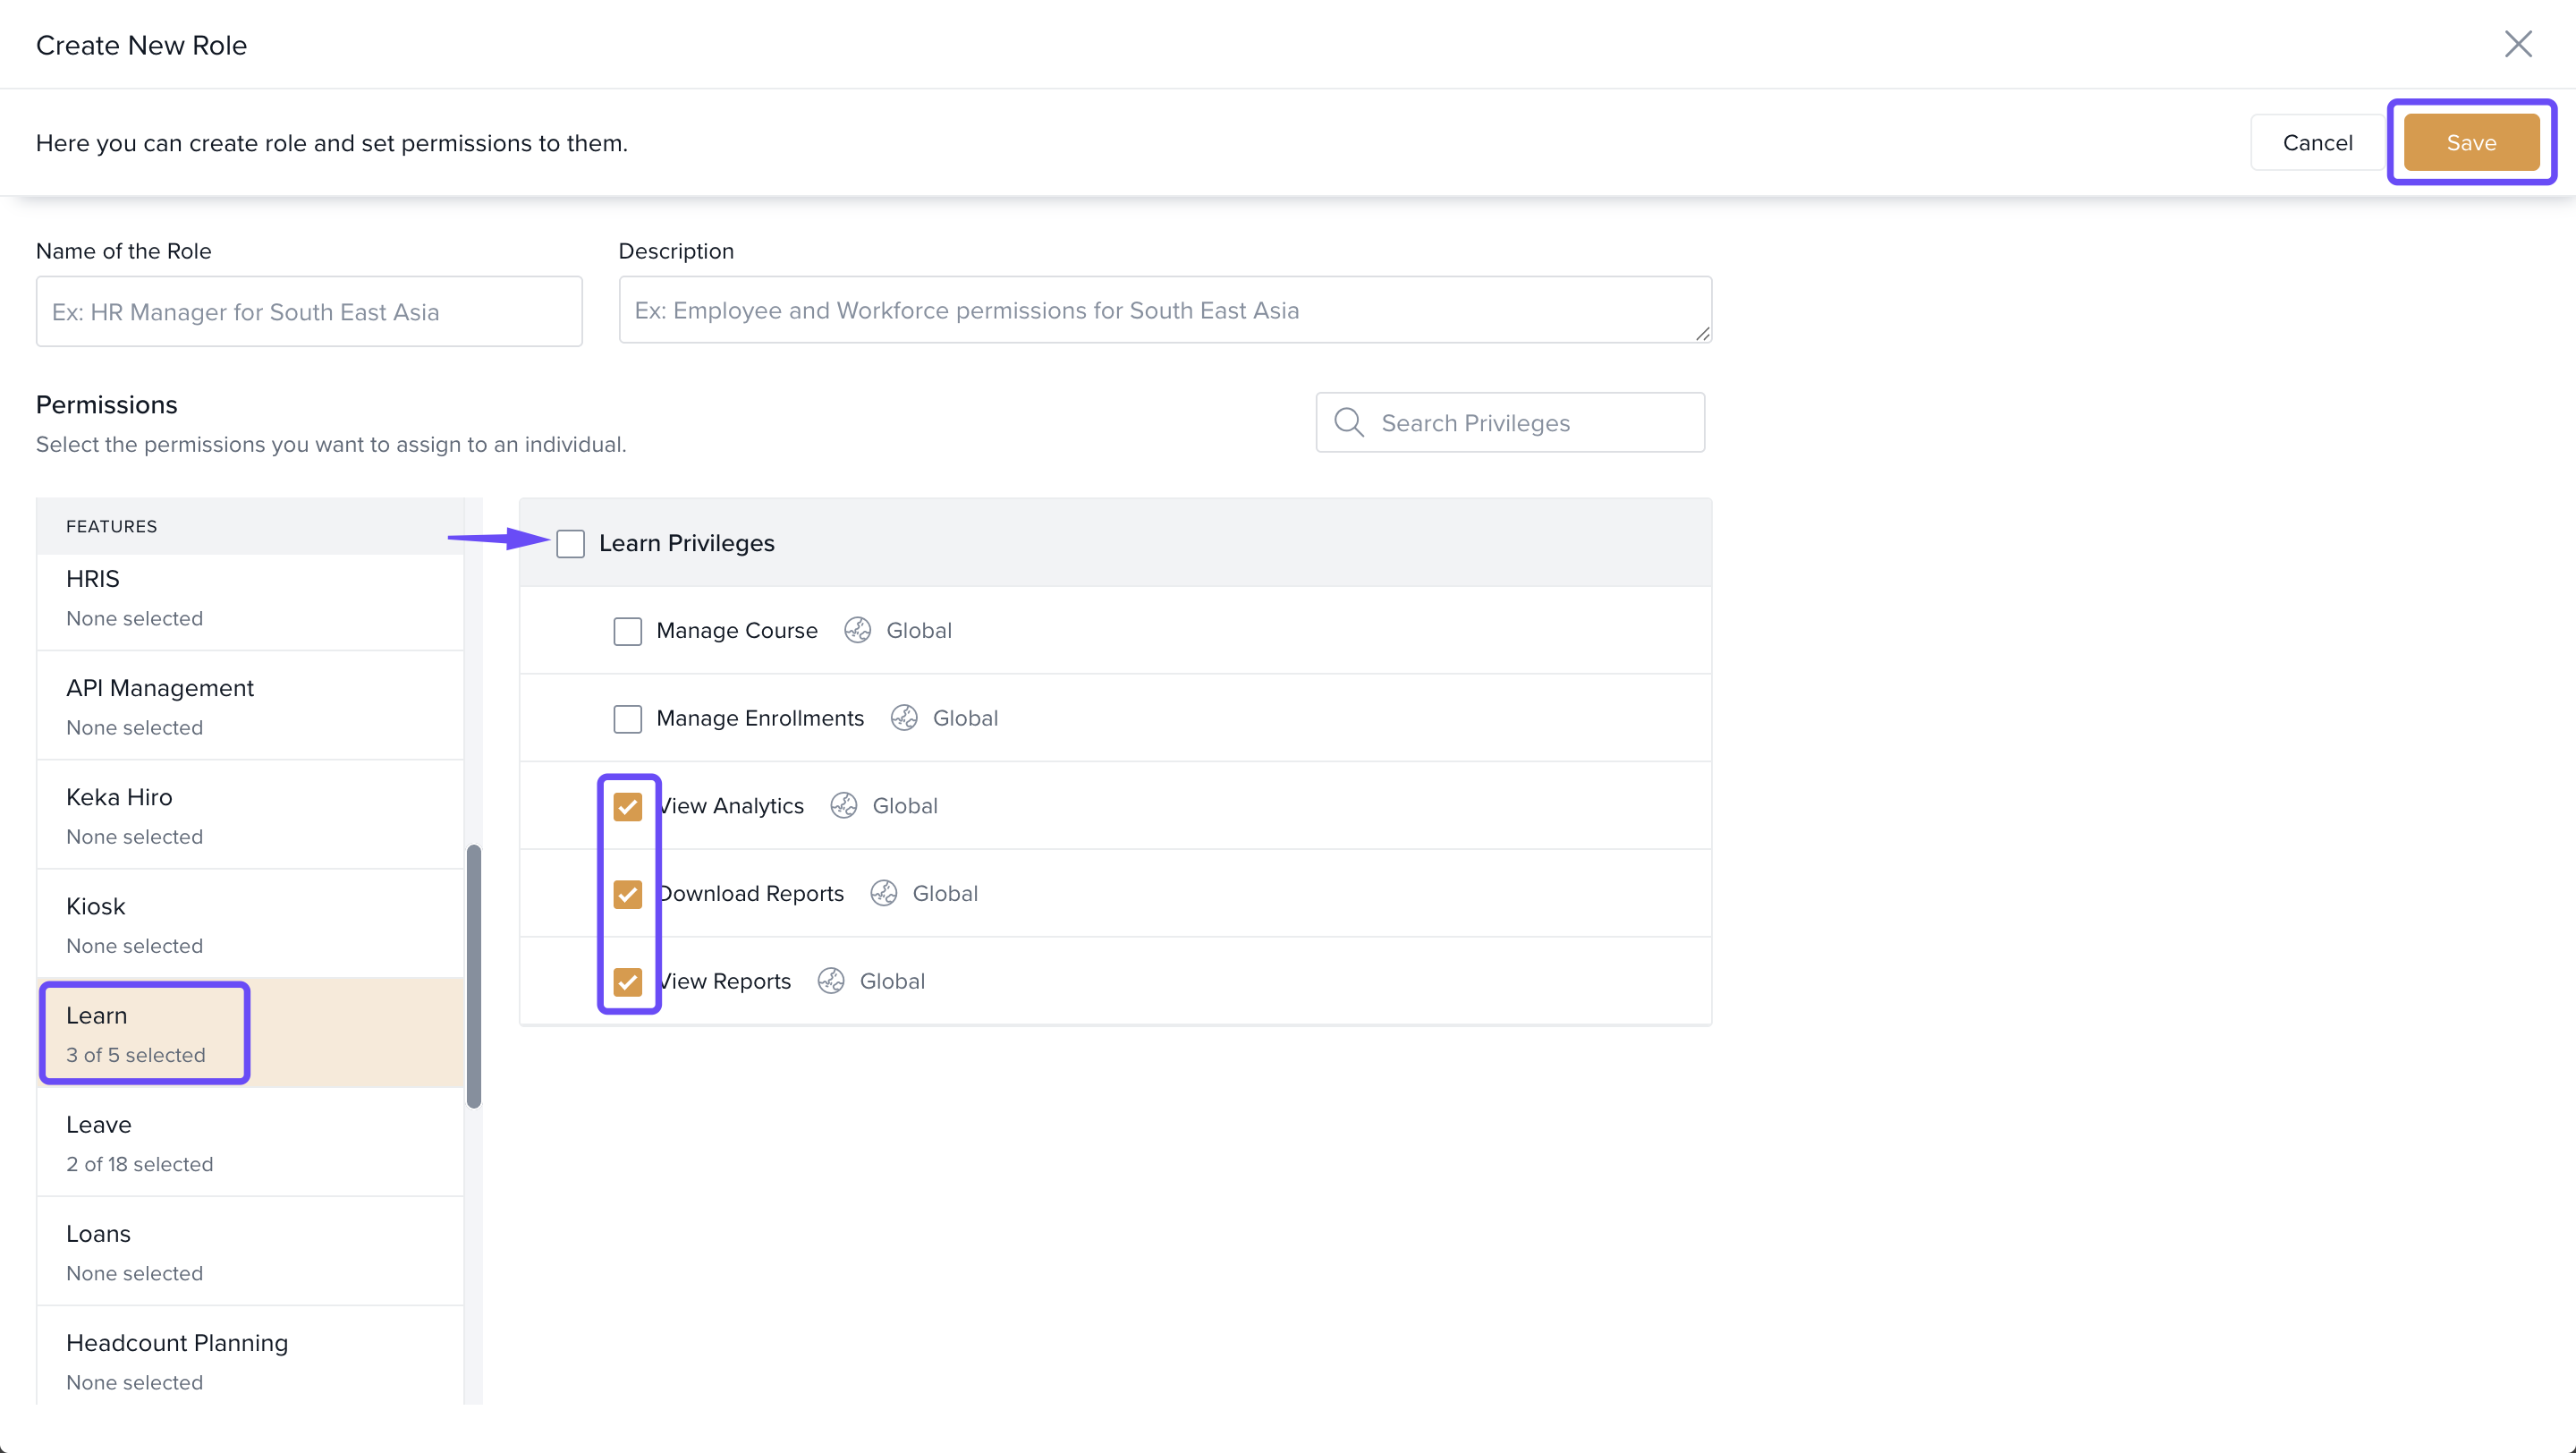The image size is (2576, 1453).
Task: Close the Create New Role dialog
Action: pyautogui.click(x=2517, y=44)
